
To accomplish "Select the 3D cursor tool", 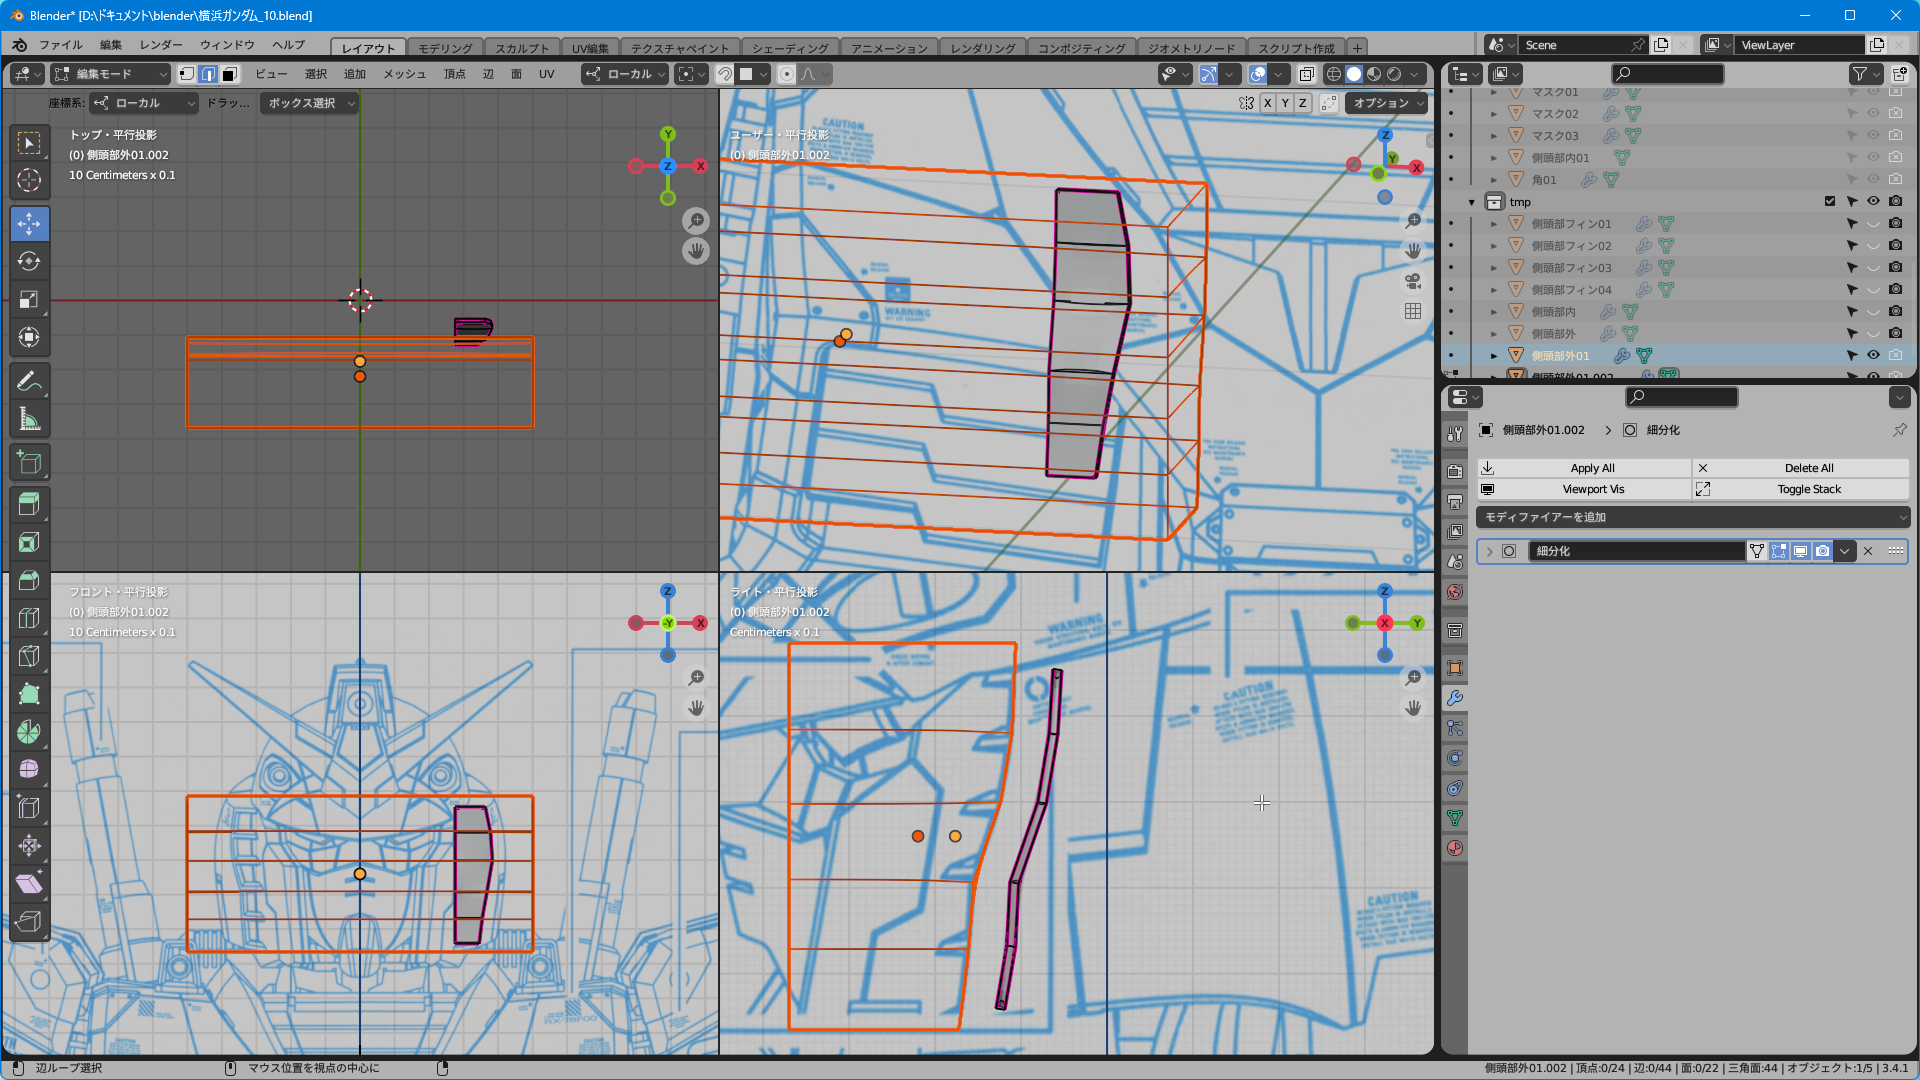I will (x=29, y=181).
